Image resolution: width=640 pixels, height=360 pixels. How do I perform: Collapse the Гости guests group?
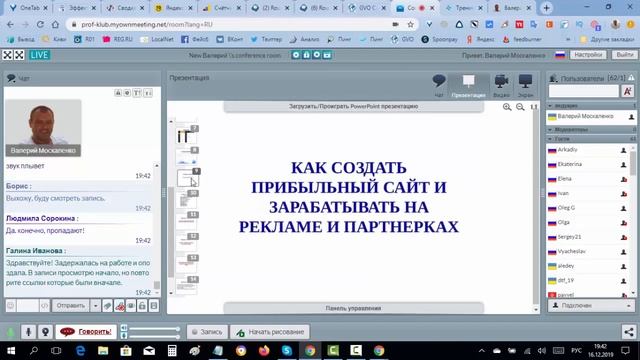pos(550,139)
